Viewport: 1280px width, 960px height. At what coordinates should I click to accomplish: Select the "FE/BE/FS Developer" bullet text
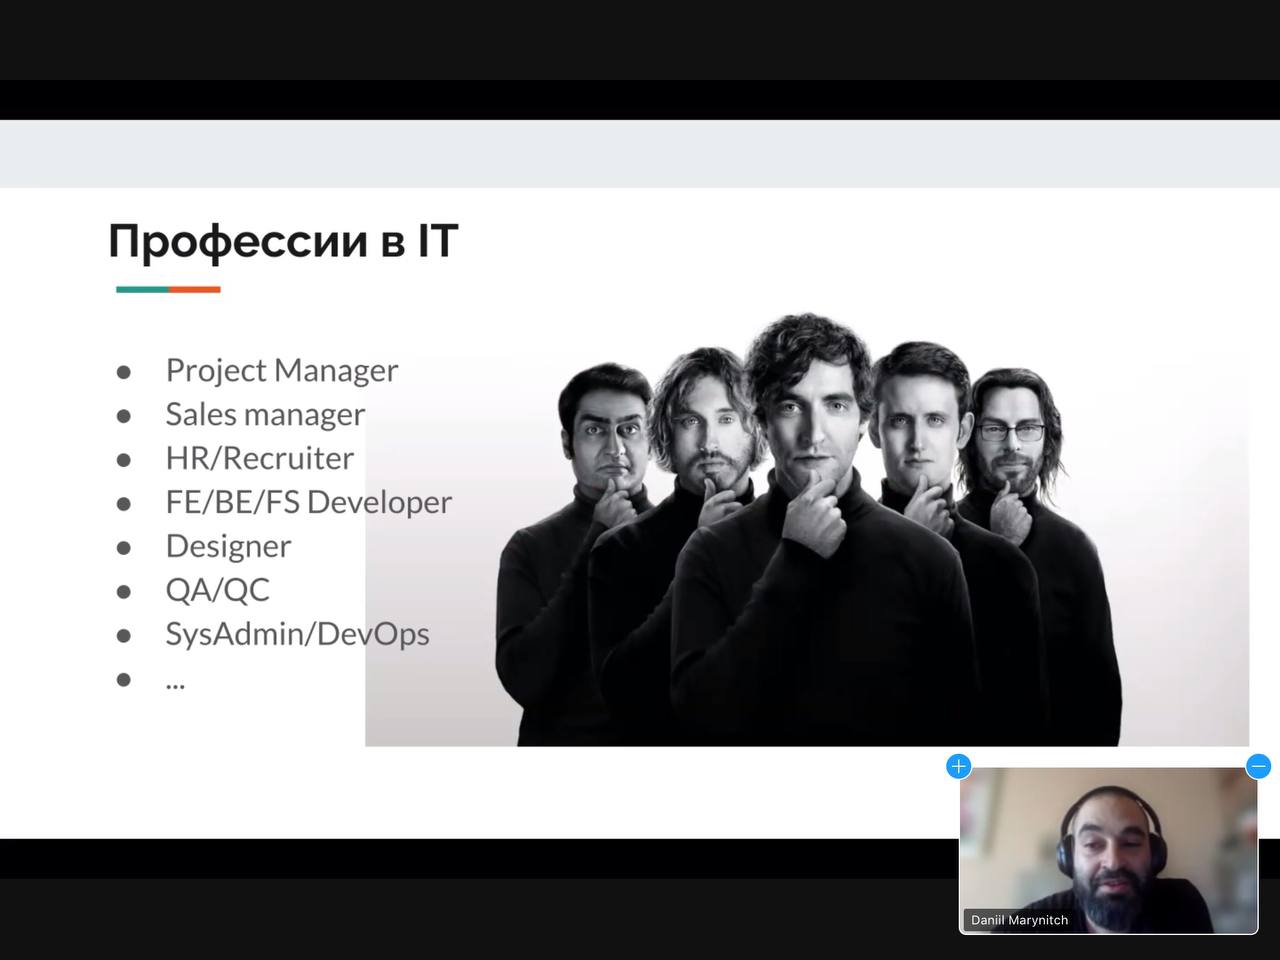(308, 502)
